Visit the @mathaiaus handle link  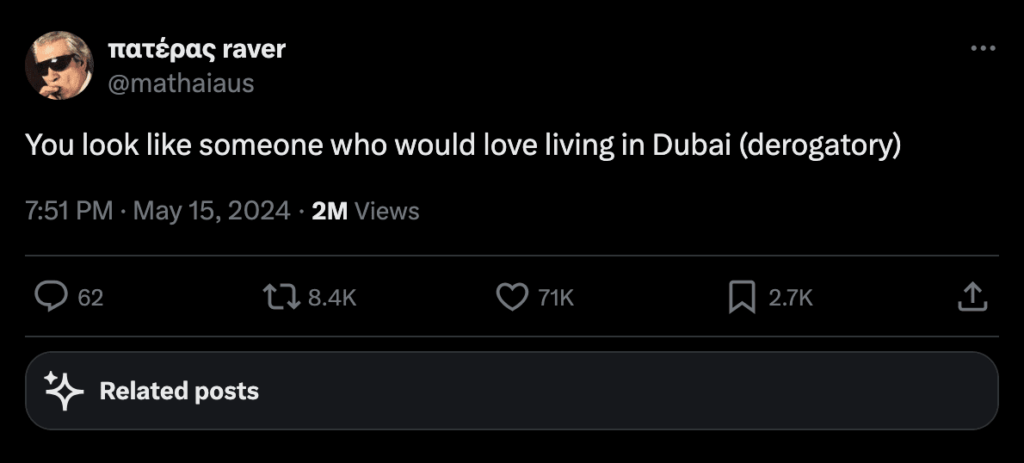[180, 83]
